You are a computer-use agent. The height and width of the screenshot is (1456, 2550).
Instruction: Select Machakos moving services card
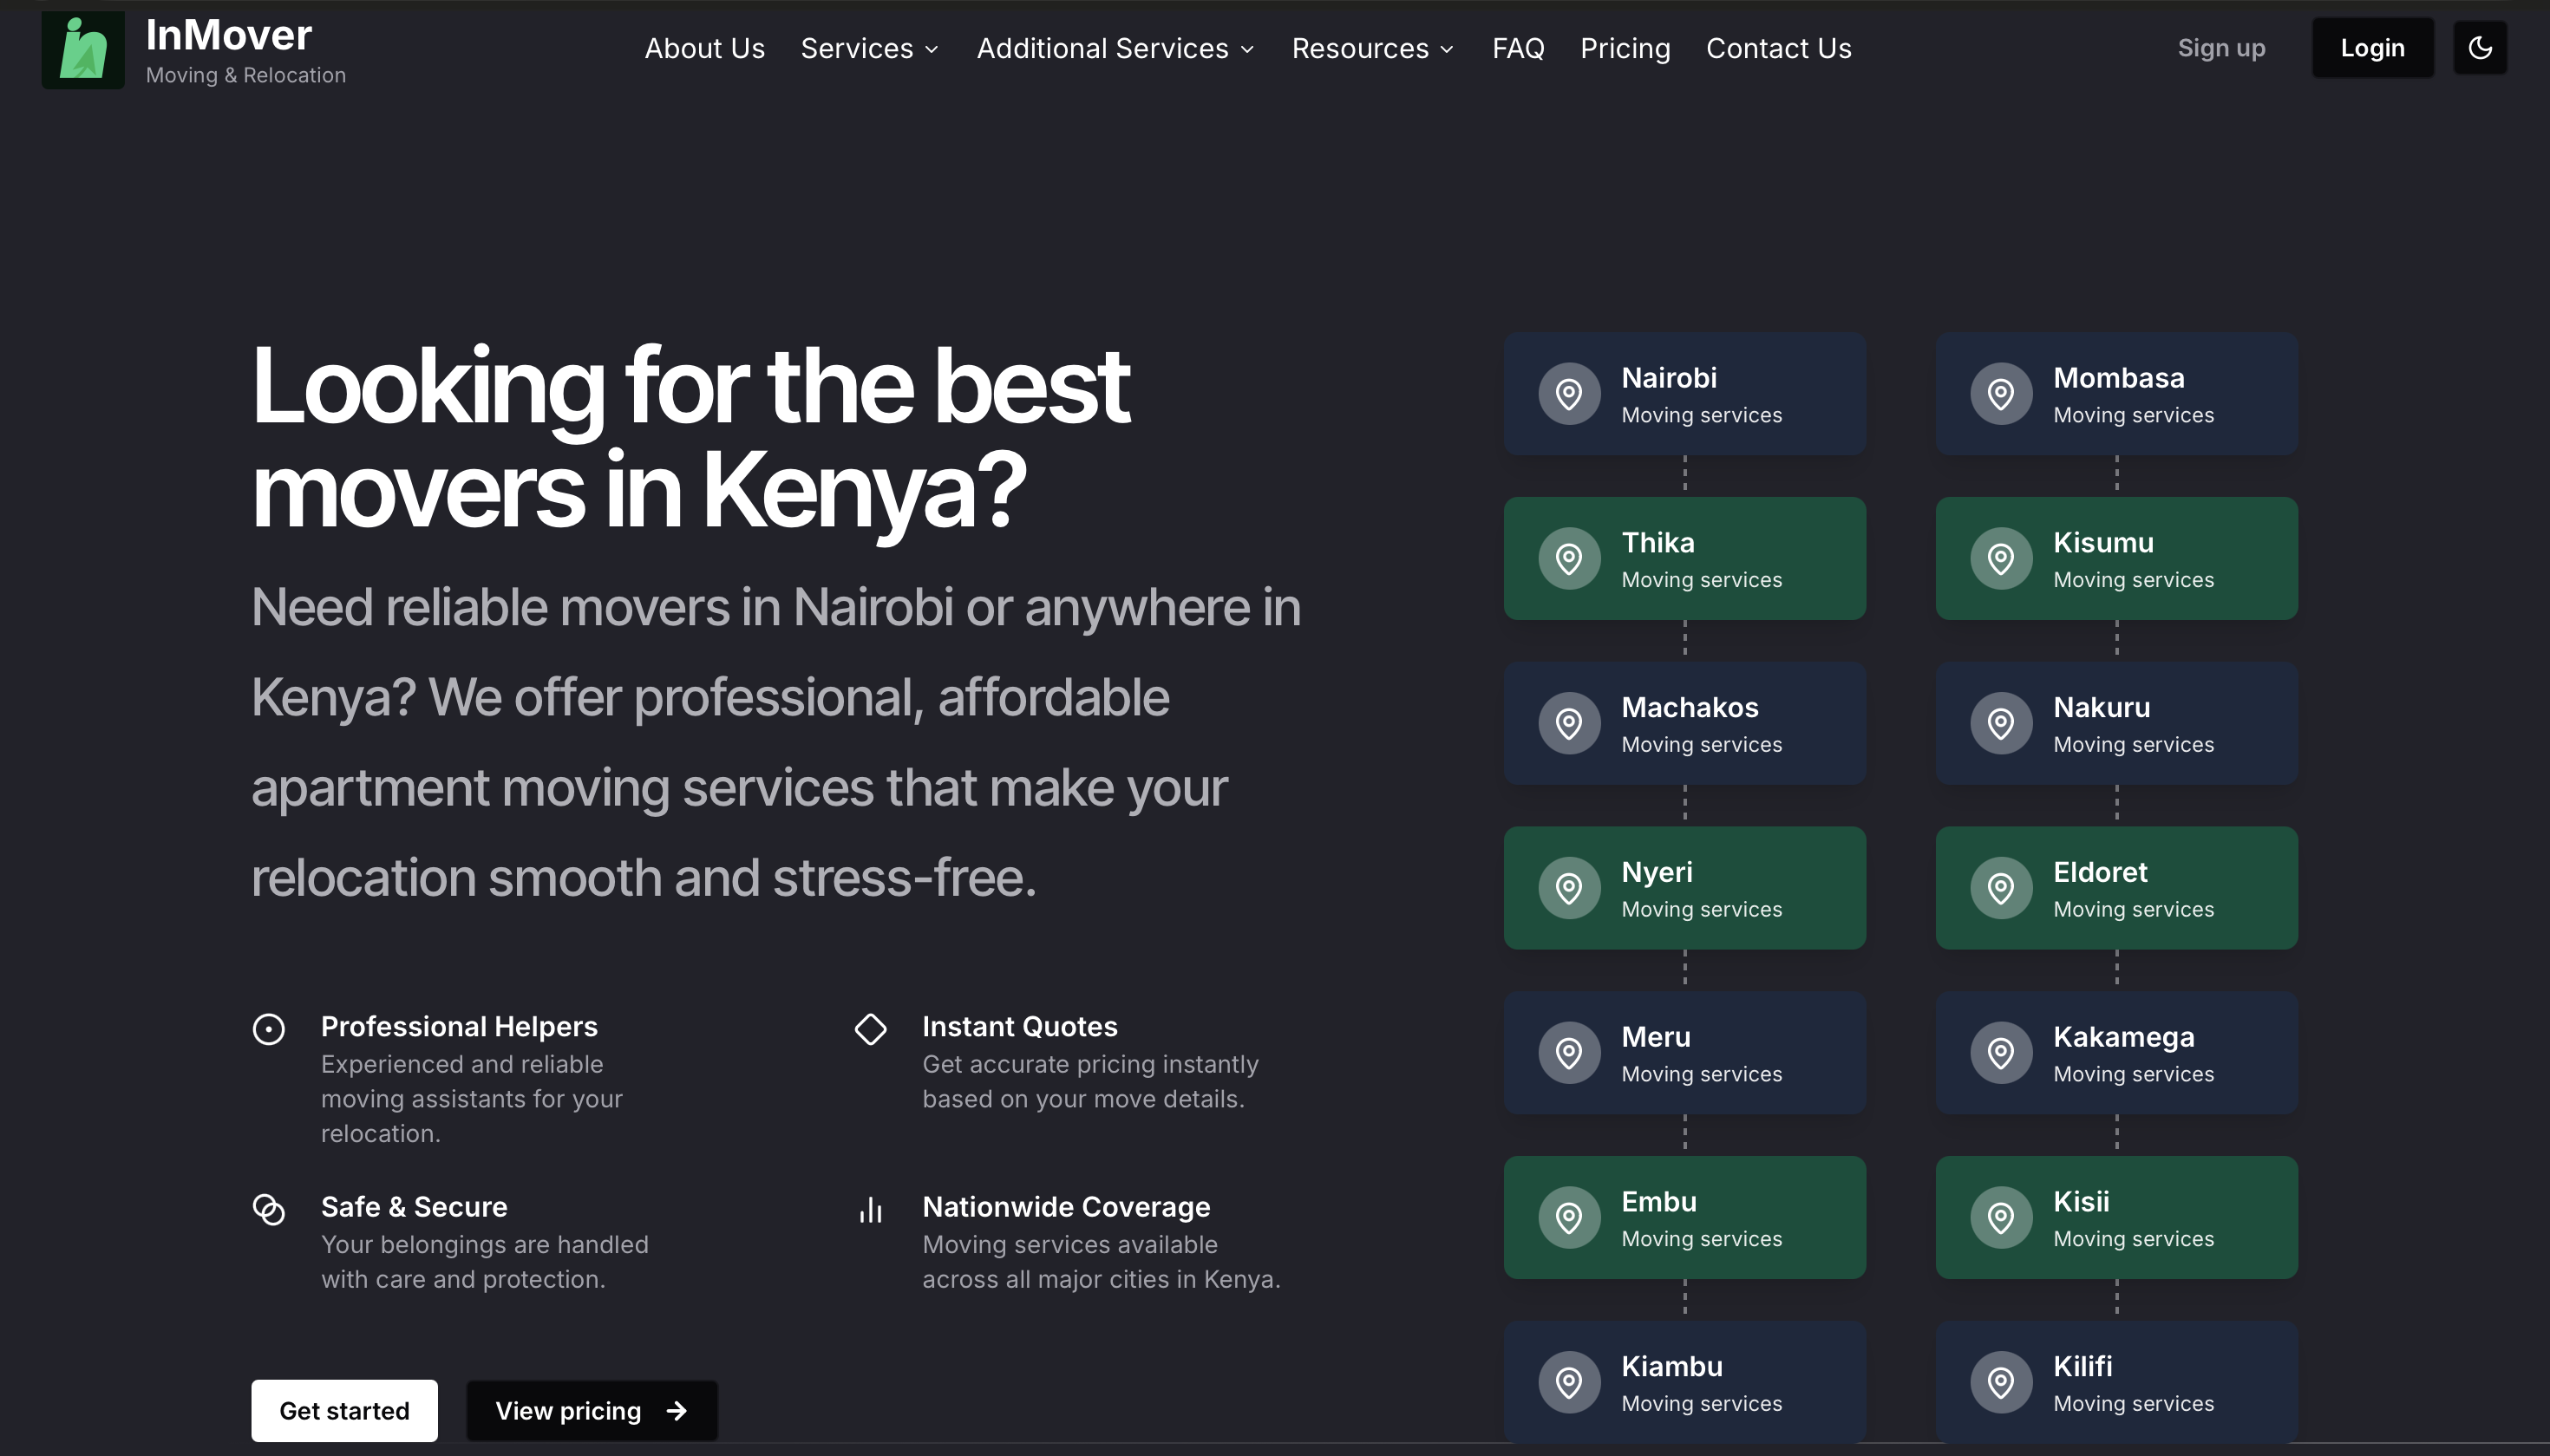(1684, 723)
